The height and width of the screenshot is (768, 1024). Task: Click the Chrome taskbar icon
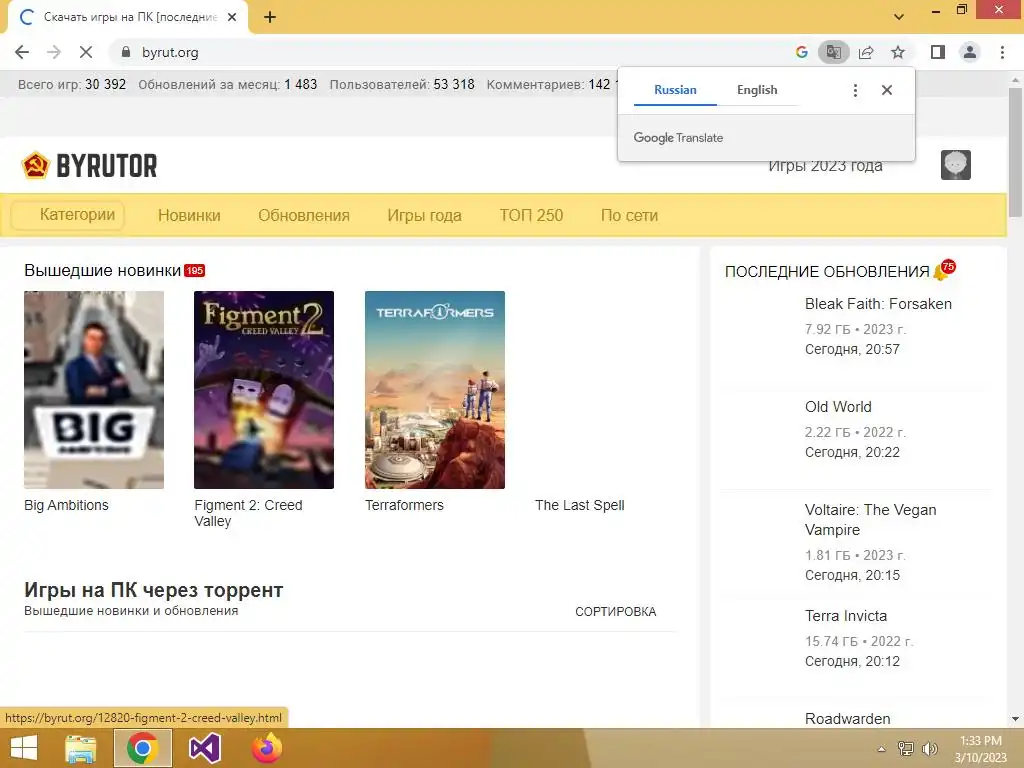pyautogui.click(x=143, y=748)
